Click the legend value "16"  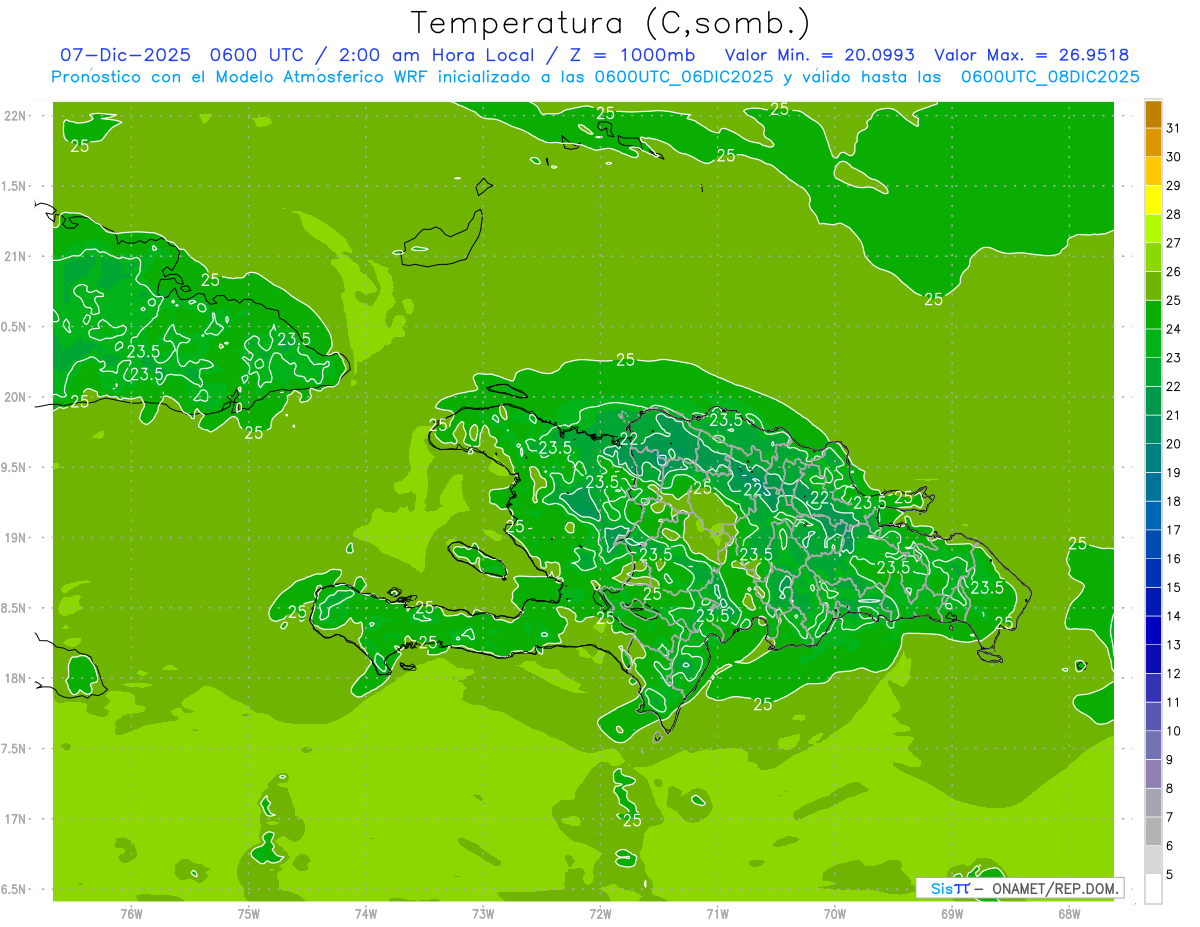tap(1174, 559)
